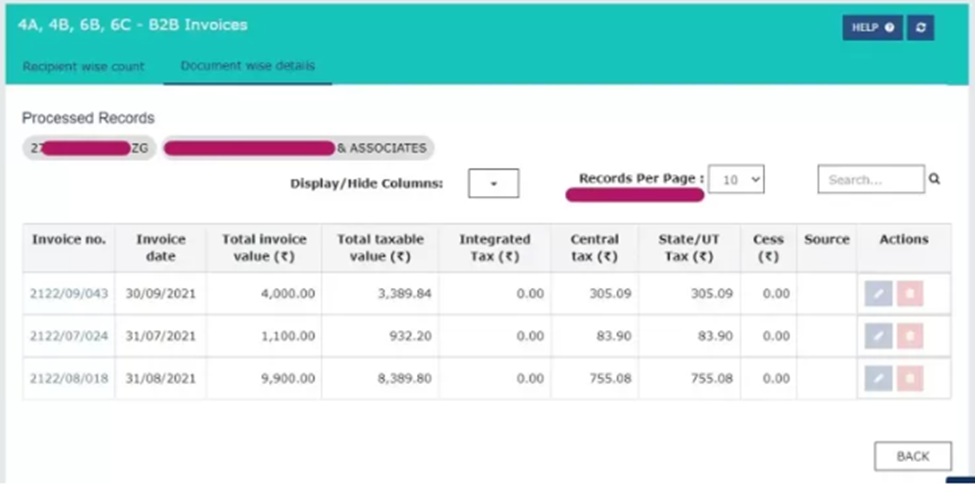Switch to Recipient wise count tab
975x488 pixels.
pyautogui.click(x=84, y=67)
